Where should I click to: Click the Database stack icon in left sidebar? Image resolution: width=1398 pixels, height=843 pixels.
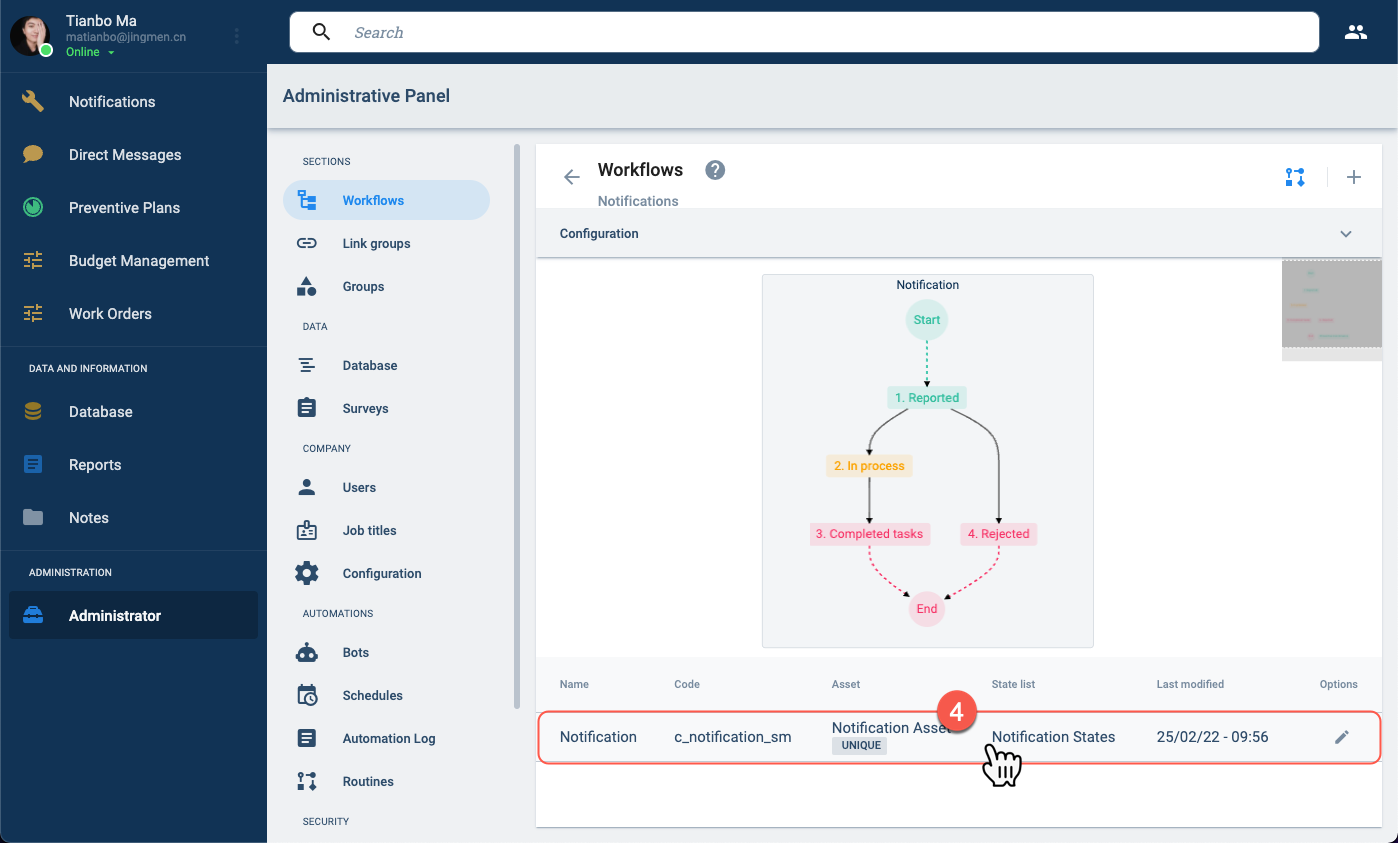tap(33, 411)
